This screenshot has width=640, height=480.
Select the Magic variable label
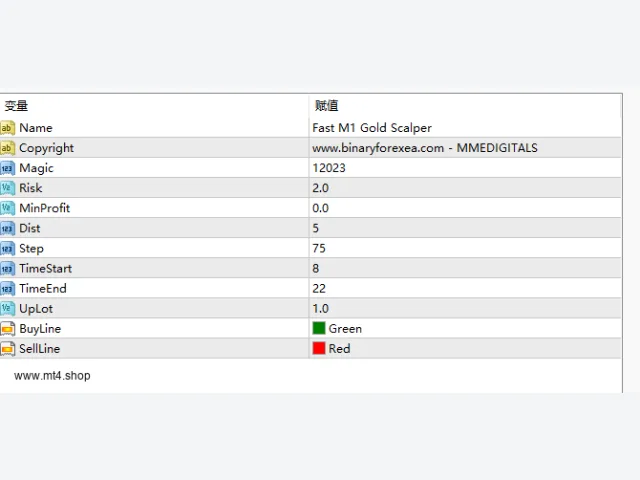36,168
